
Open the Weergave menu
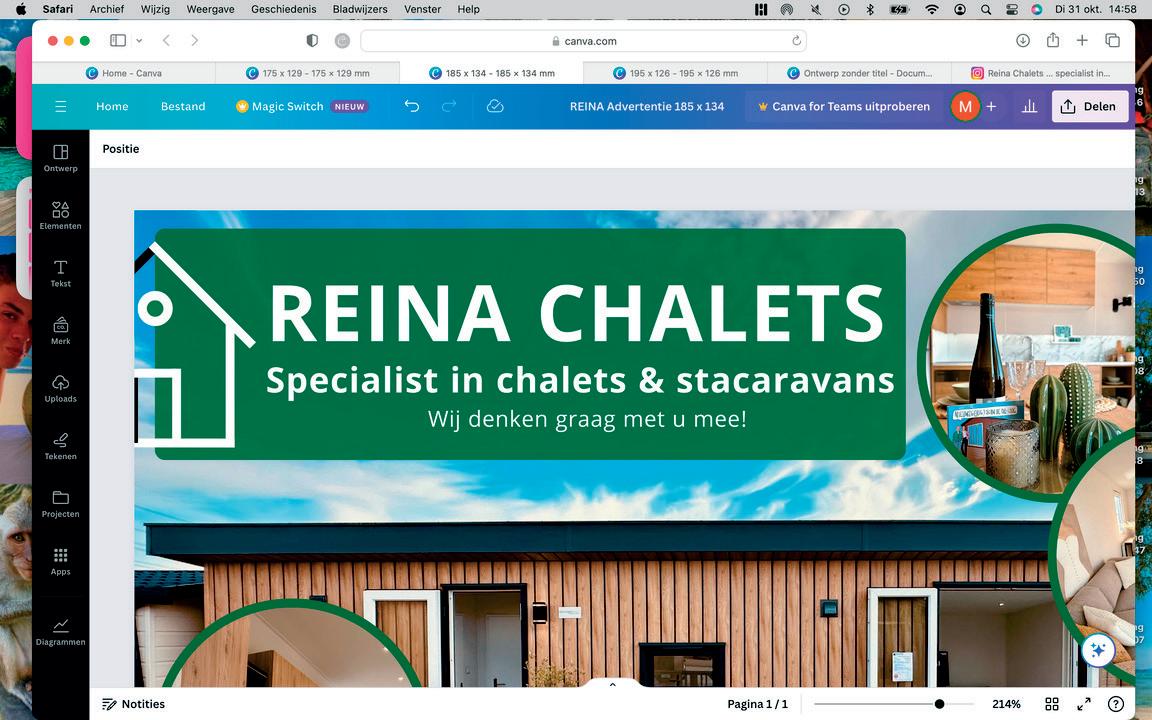[211, 9]
